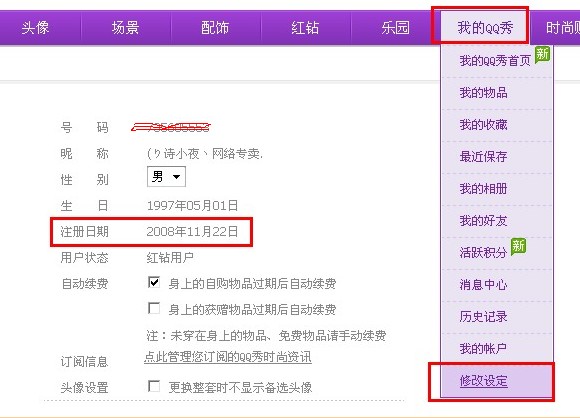Open the 乐园 tab
This screenshot has height=418, width=580.
(395, 28)
